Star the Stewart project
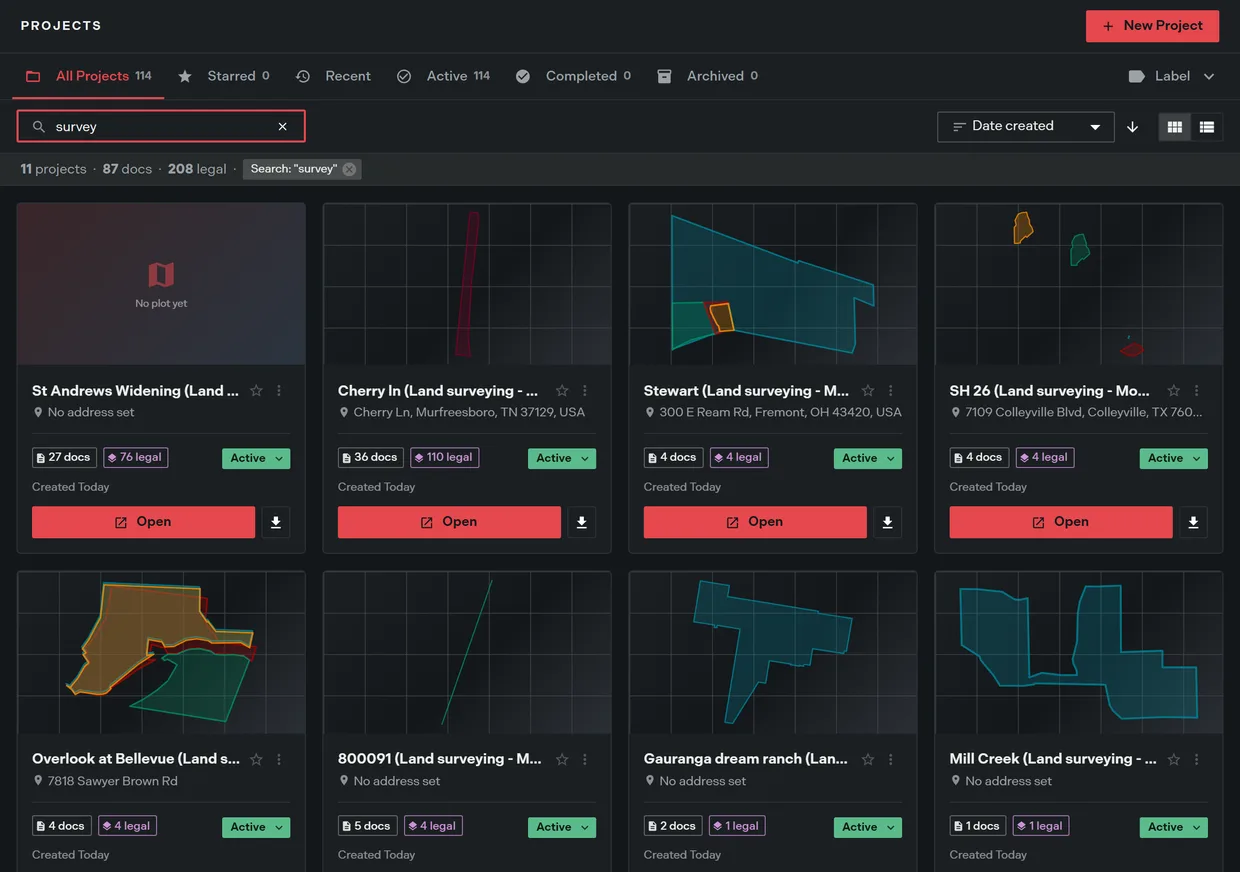This screenshot has height=872, width=1240. [x=868, y=391]
